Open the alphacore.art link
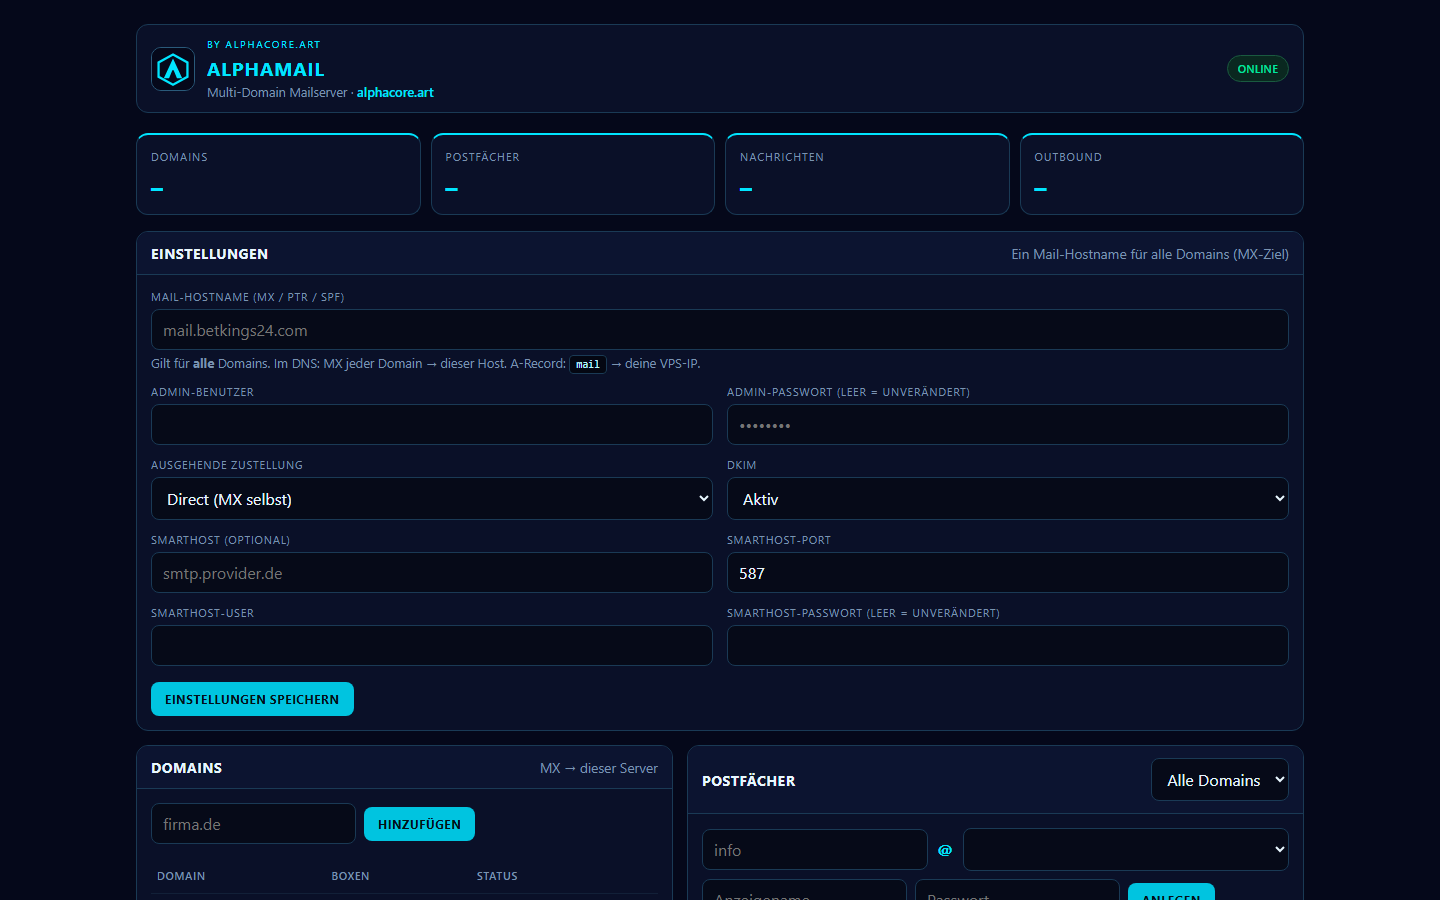The image size is (1440, 900). pyautogui.click(x=395, y=92)
